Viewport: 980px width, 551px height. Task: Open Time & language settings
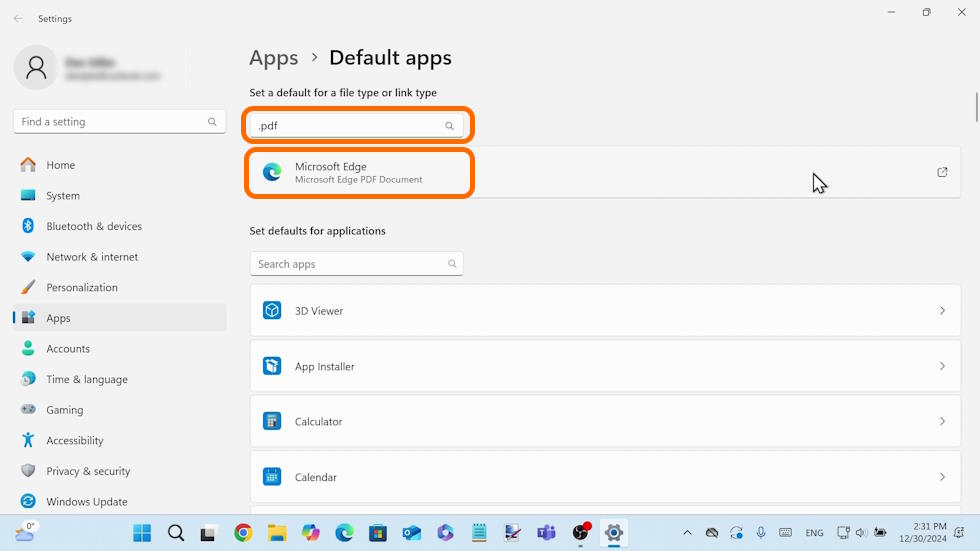119,379
